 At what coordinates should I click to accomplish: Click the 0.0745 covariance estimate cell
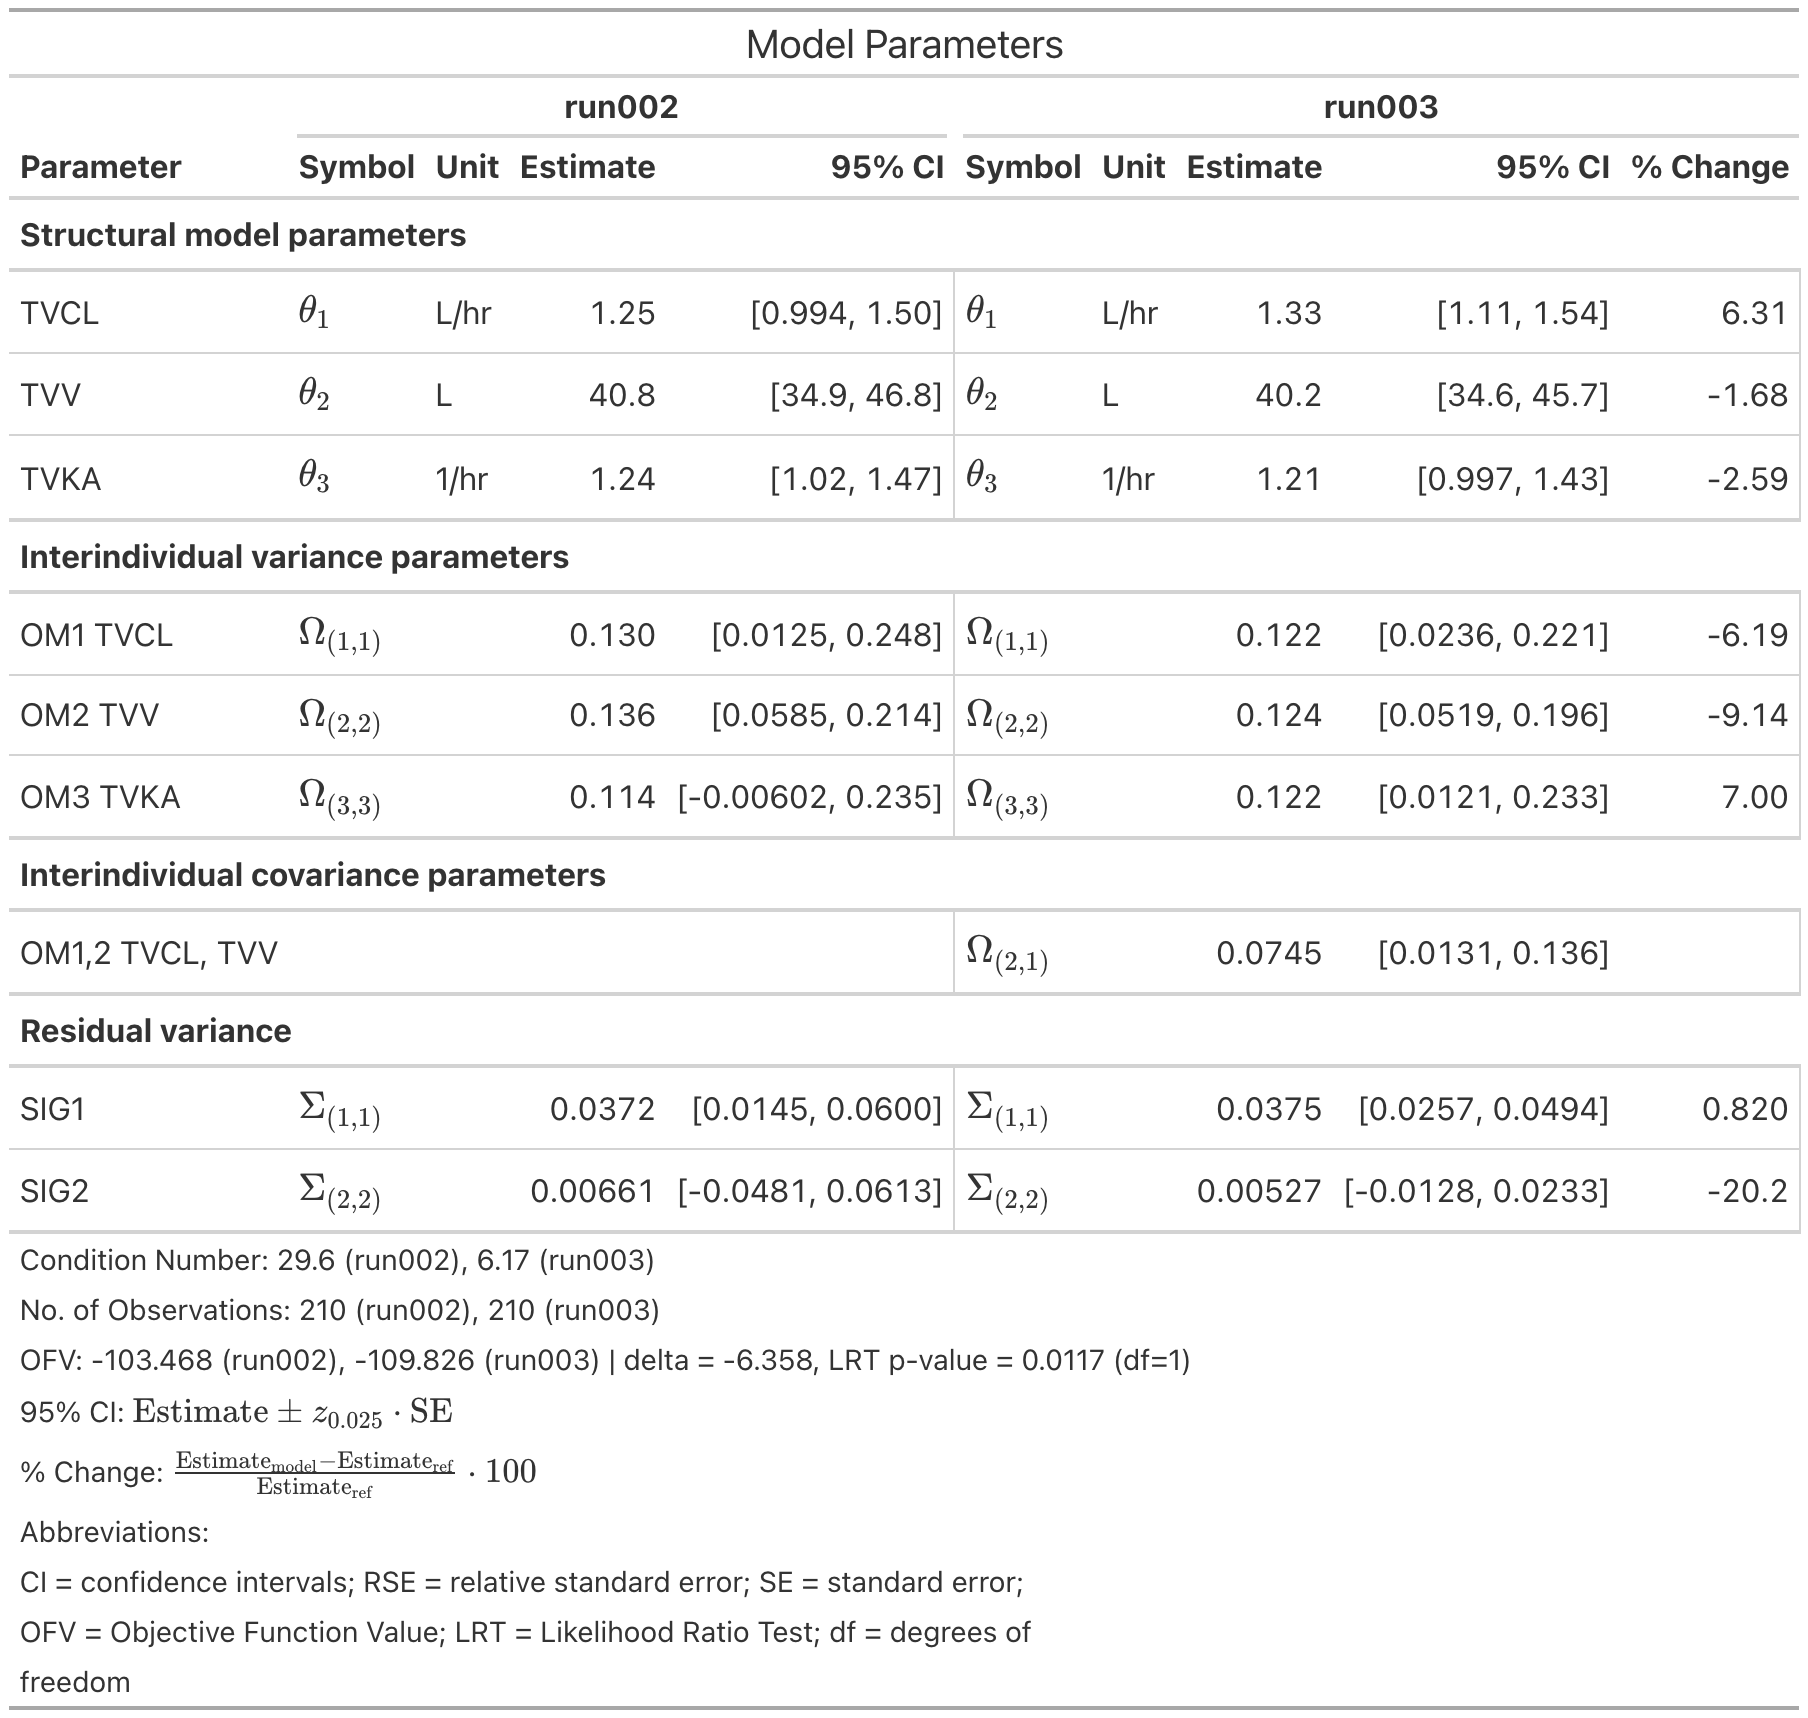point(1268,953)
